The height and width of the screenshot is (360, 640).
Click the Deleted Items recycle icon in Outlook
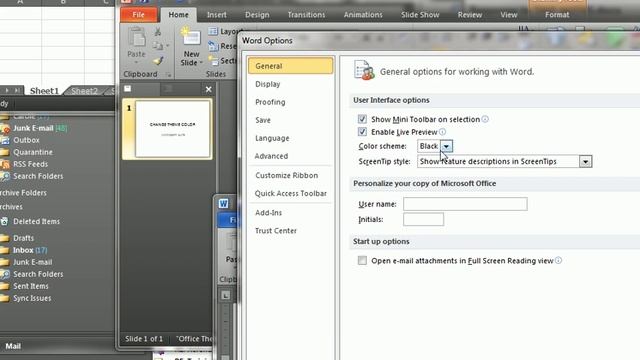tap(4, 221)
